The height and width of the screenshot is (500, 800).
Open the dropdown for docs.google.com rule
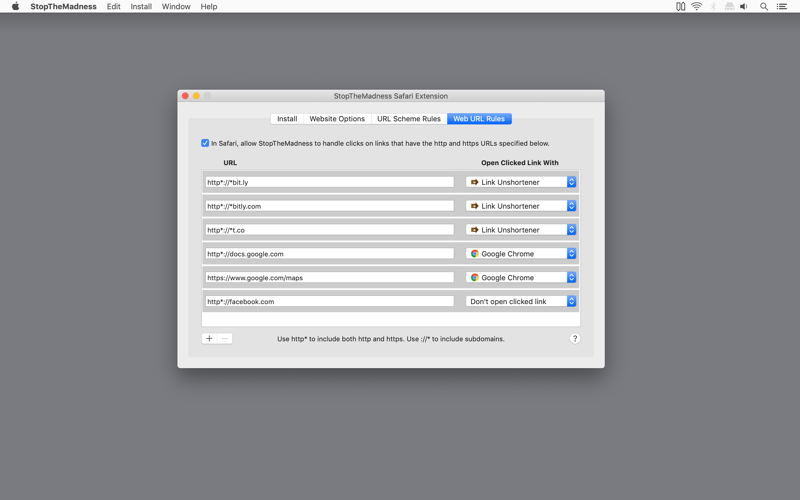[521, 254]
